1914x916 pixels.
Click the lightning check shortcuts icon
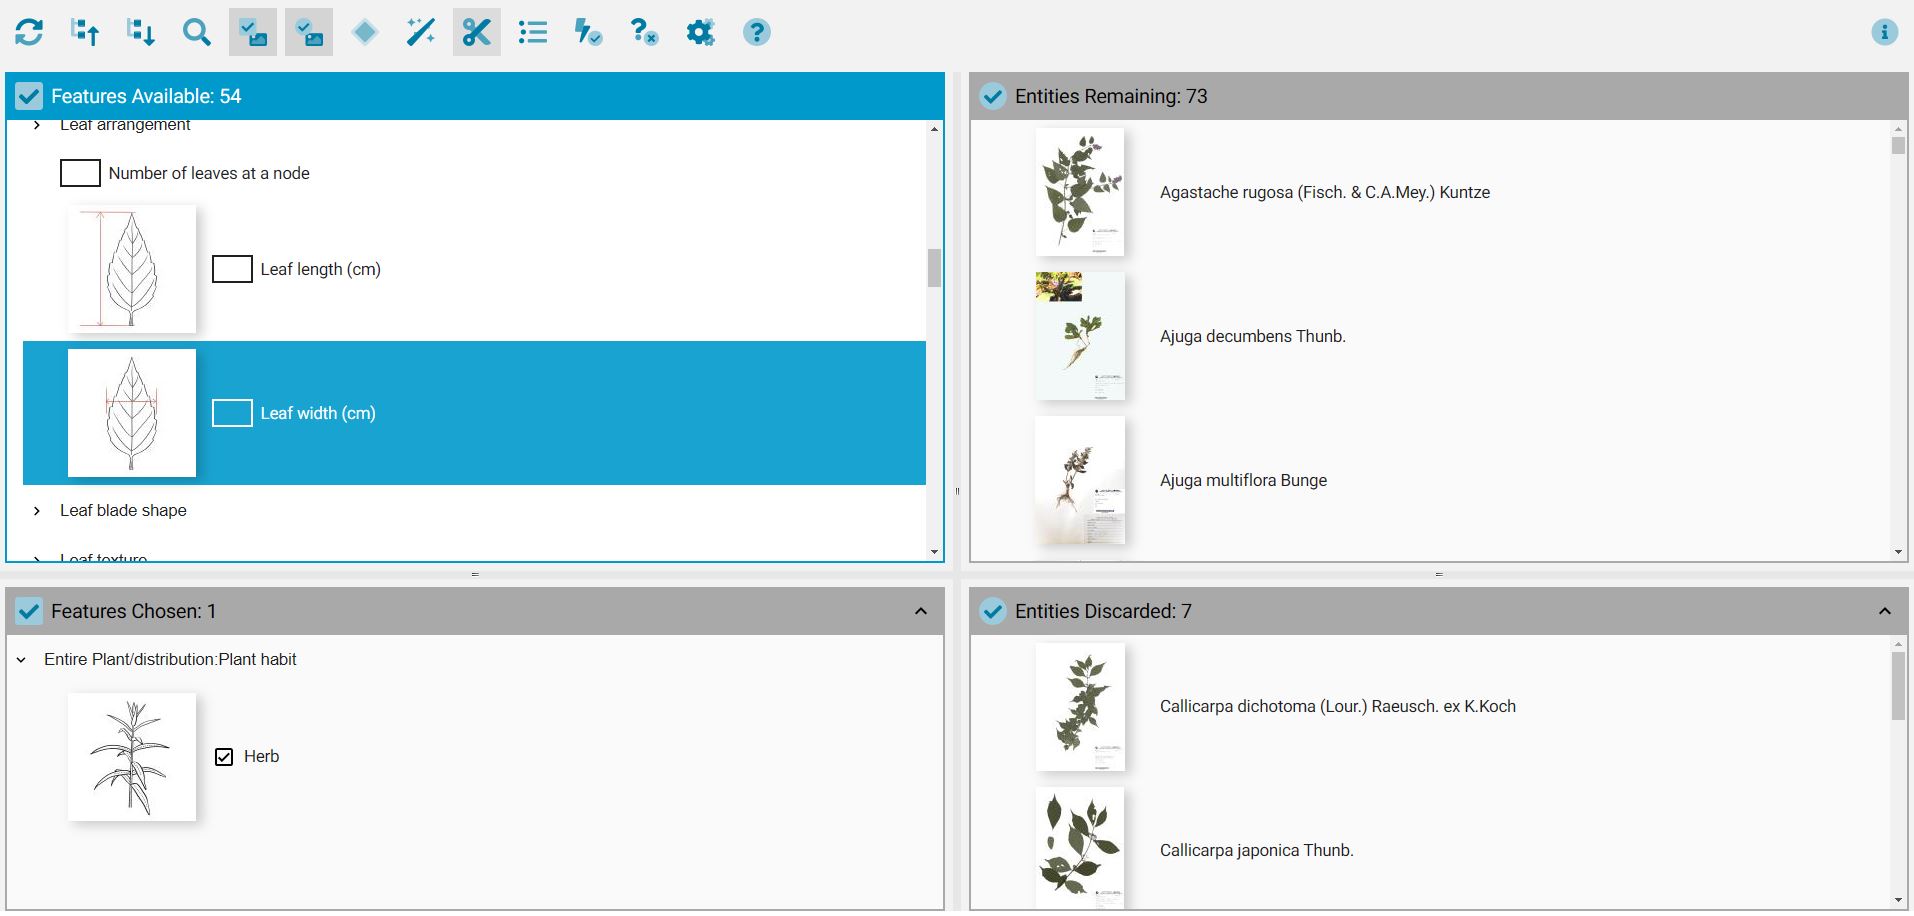[x=589, y=32]
